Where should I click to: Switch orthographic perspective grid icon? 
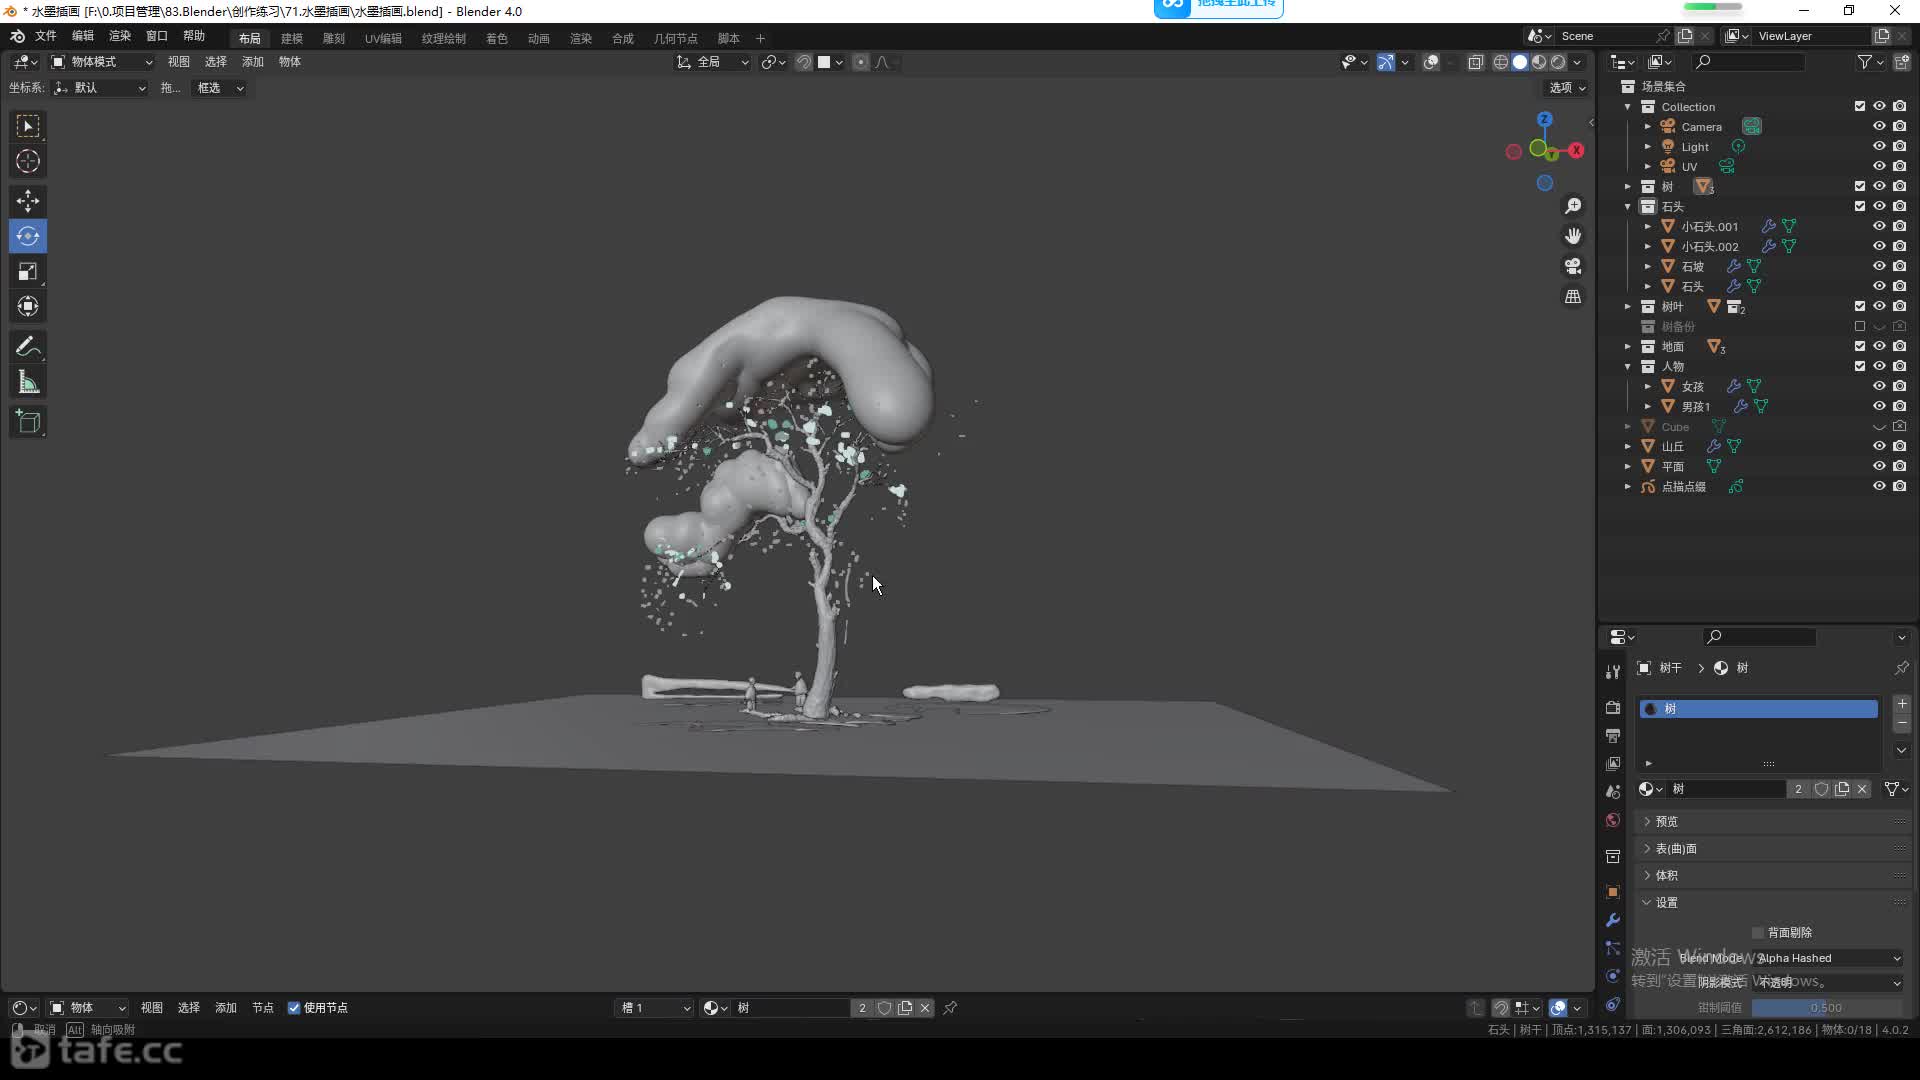[1573, 297]
